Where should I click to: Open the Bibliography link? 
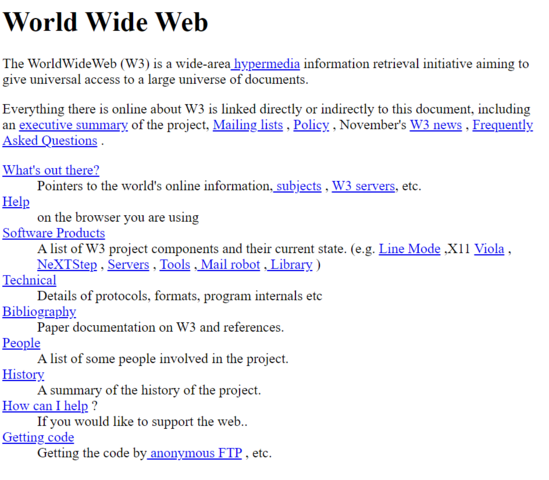39,312
